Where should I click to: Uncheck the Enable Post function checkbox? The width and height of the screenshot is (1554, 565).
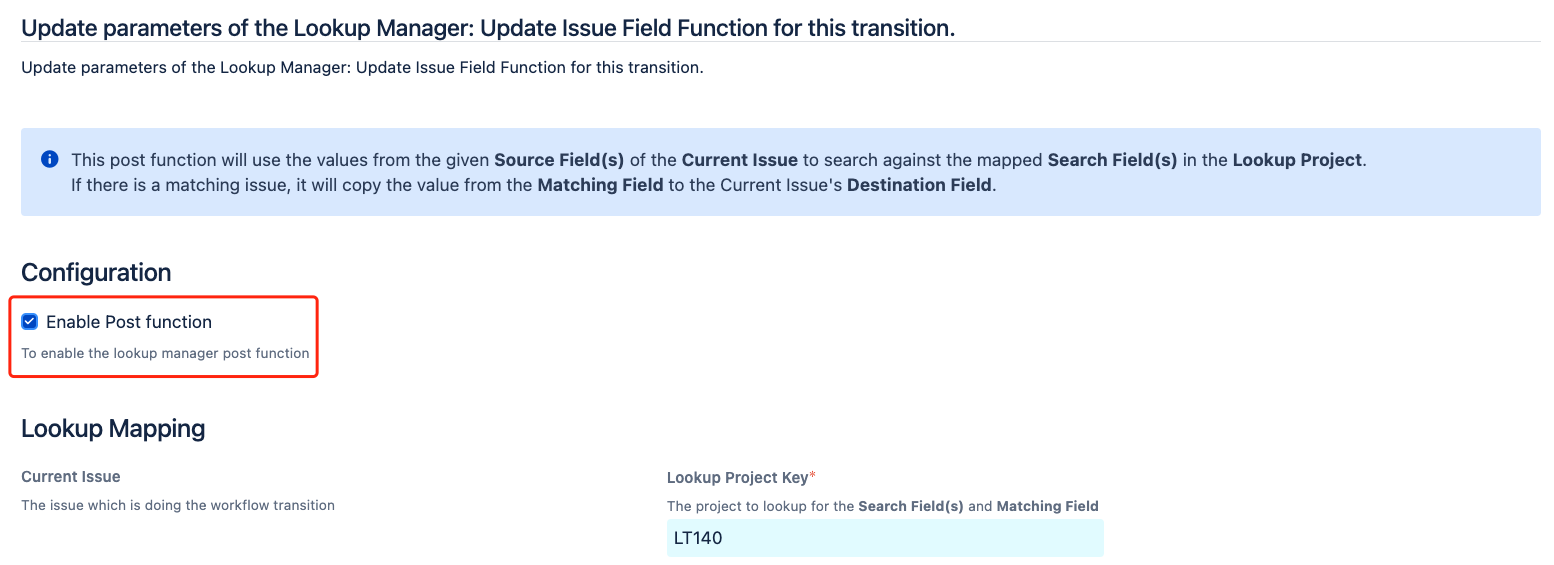(30, 322)
